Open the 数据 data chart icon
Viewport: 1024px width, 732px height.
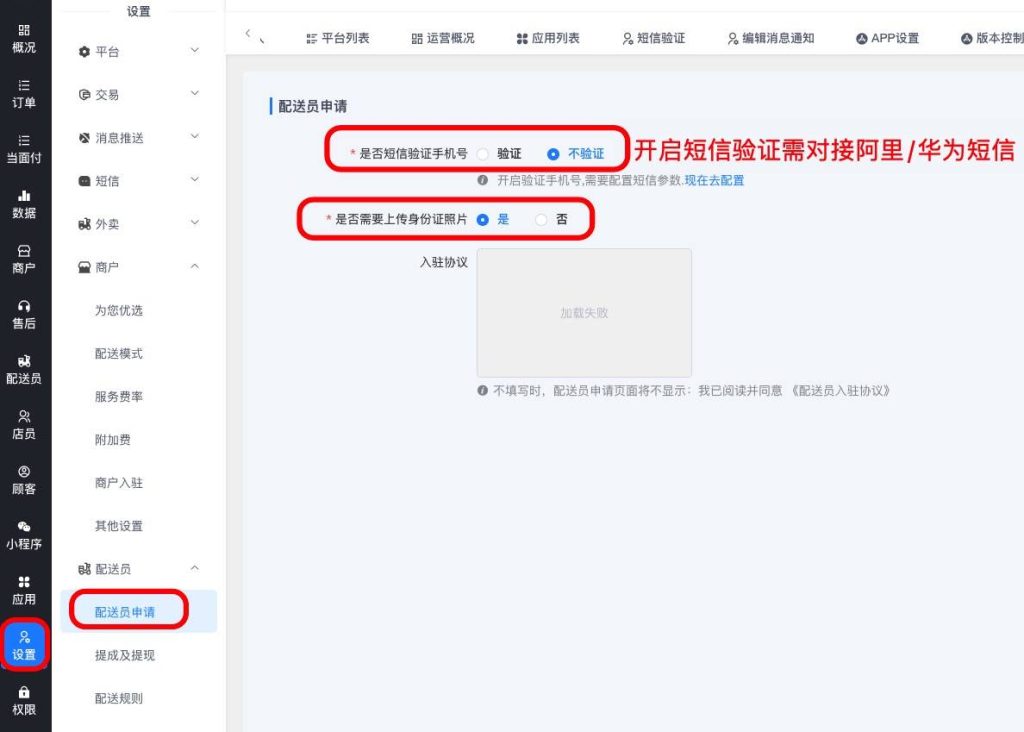[x=24, y=204]
